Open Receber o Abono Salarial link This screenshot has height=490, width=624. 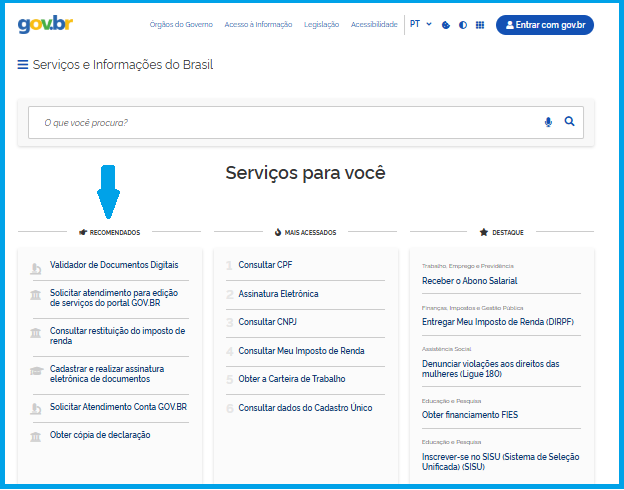(x=470, y=281)
